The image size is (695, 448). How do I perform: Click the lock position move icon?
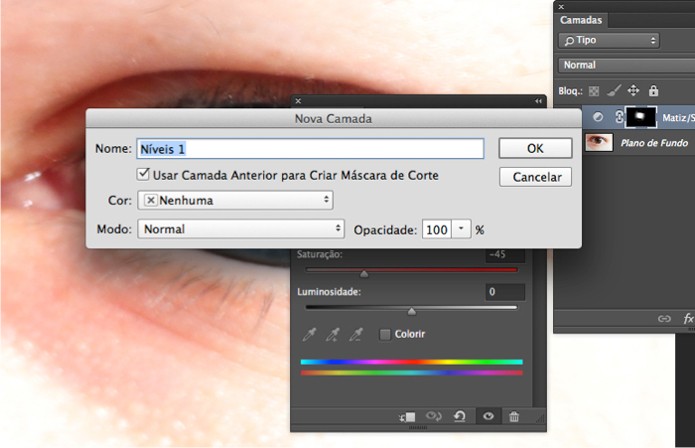633,90
